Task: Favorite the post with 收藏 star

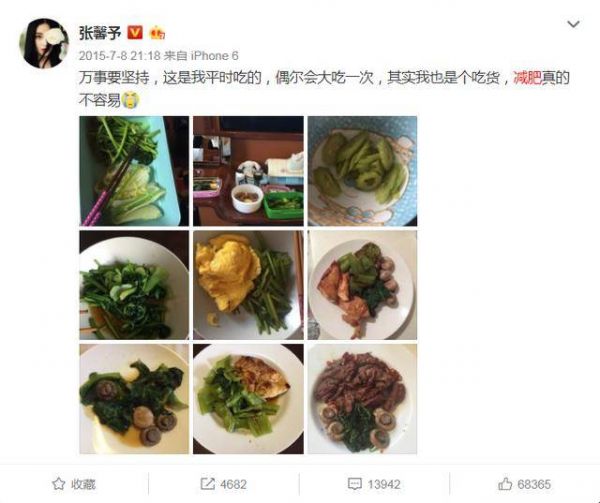Action: (x=74, y=484)
